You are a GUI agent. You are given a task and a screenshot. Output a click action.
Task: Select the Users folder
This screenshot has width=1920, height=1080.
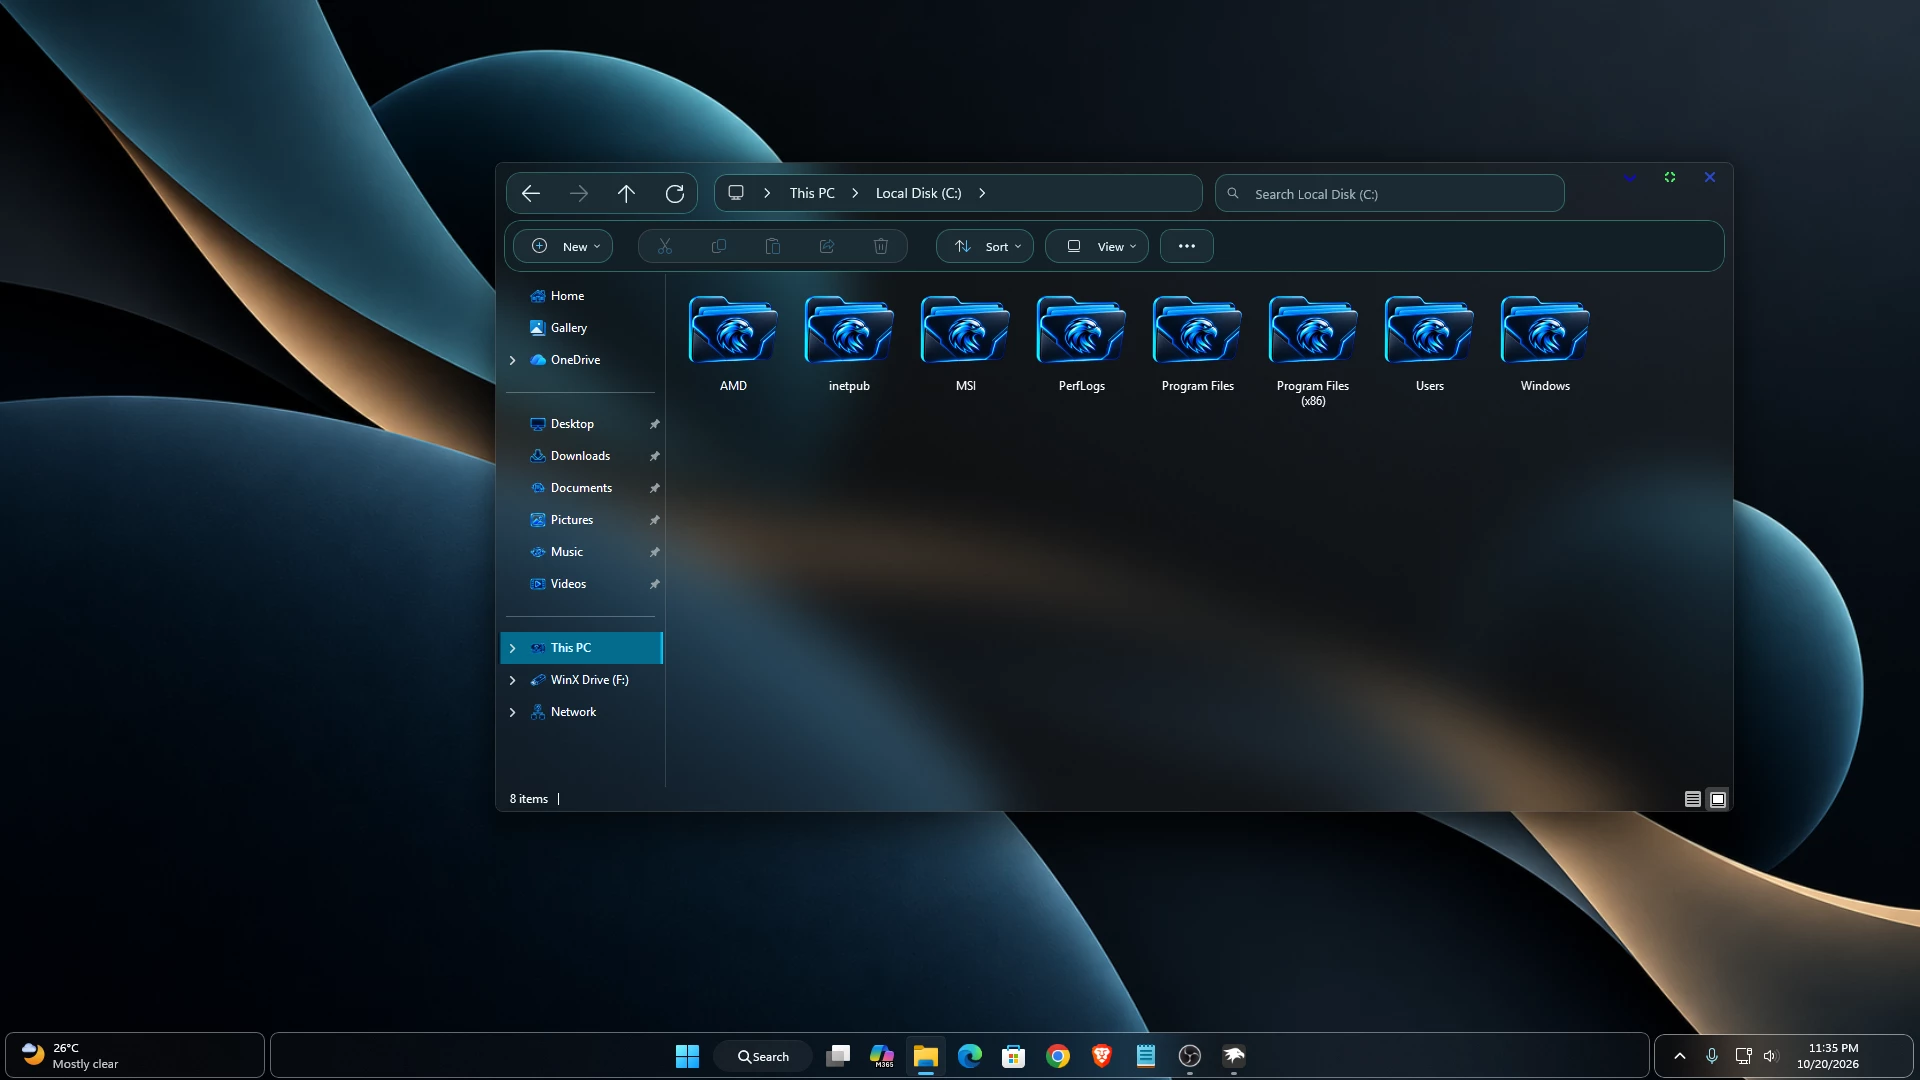(x=1429, y=343)
